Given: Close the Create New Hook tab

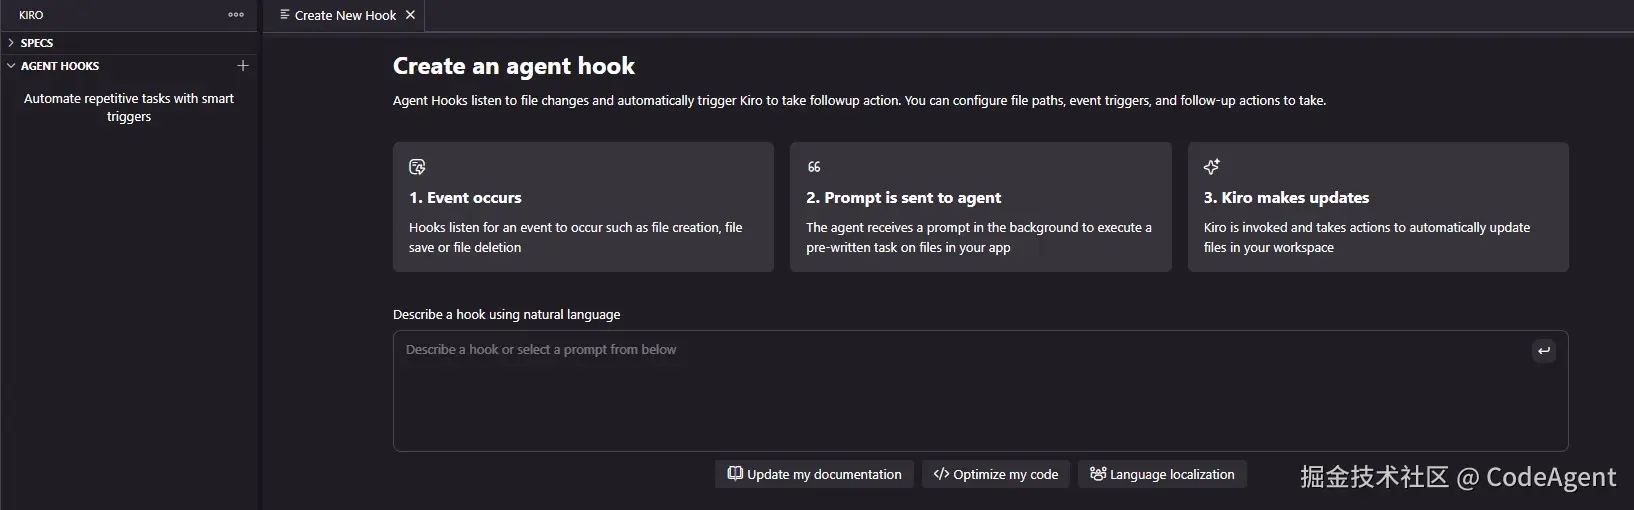Looking at the screenshot, I should click(x=410, y=15).
